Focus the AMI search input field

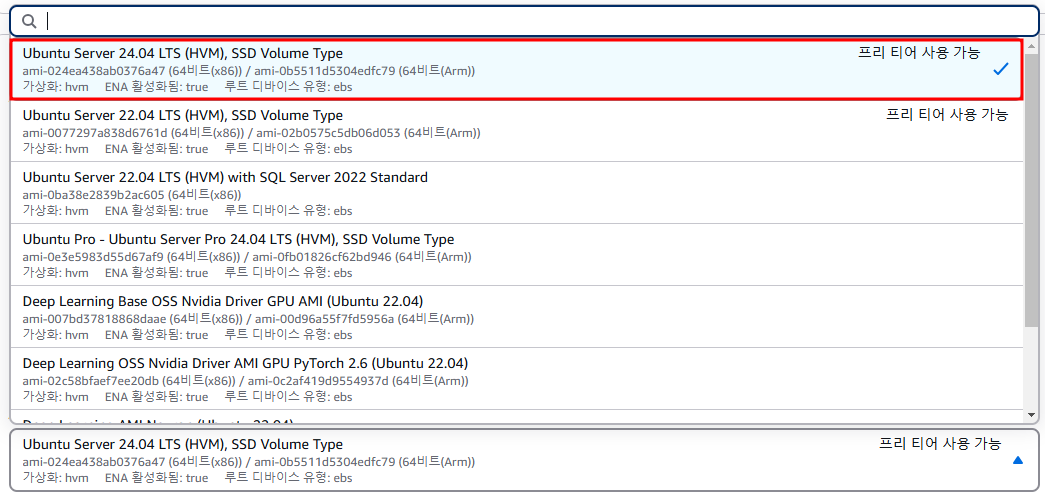(523, 21)
